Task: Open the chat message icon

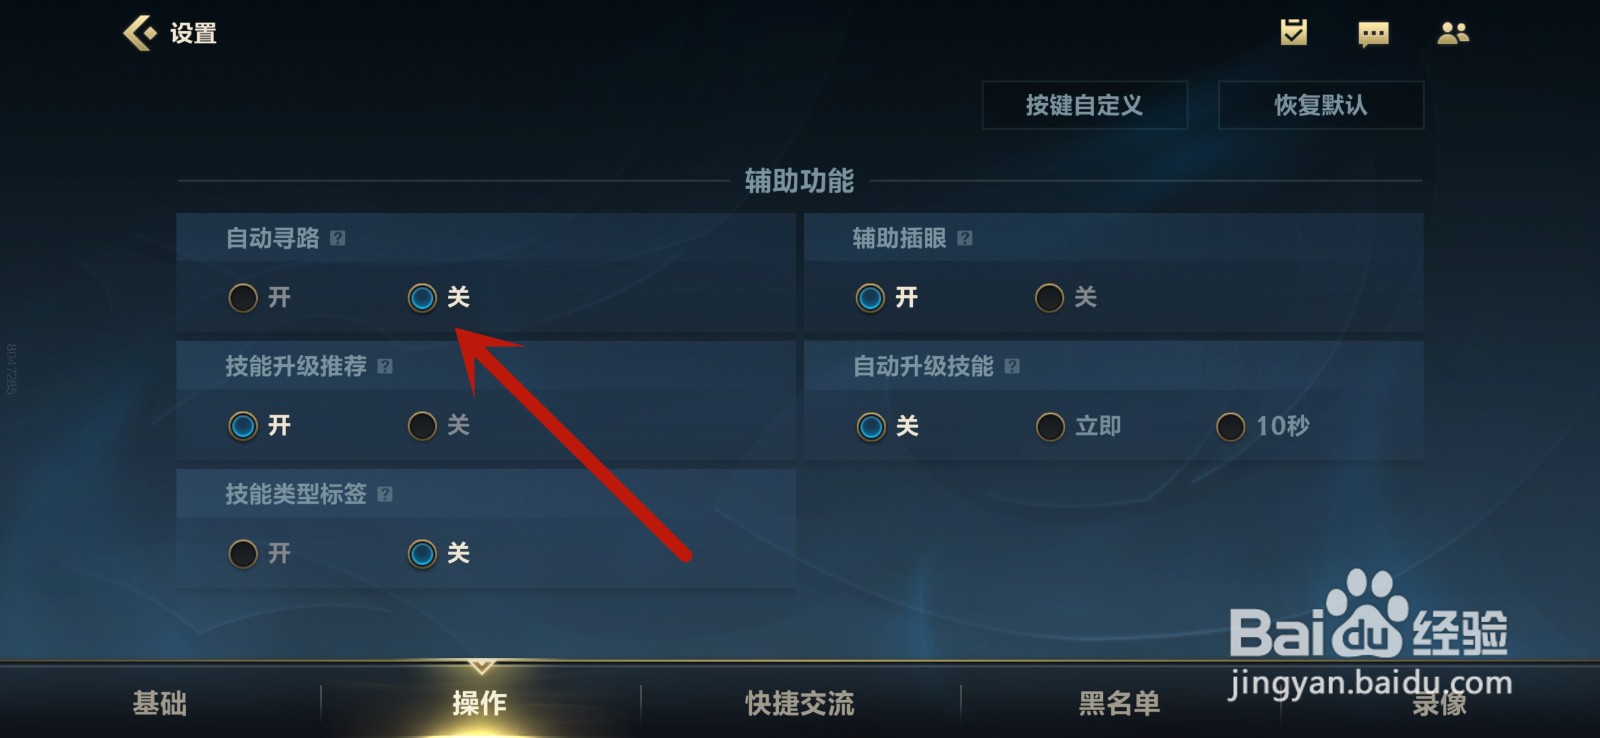Action: coord(1373,34)
